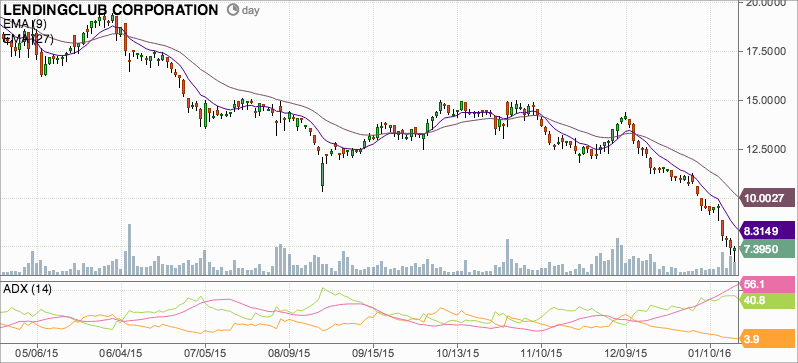798x363 pixels.
Task: Click the 40.8 green ADX value tag
Action: click(766, 301)
